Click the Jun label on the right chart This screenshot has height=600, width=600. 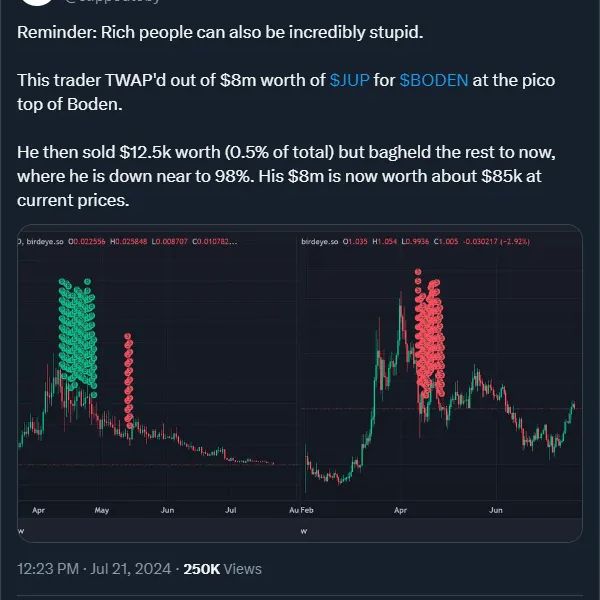496,510
